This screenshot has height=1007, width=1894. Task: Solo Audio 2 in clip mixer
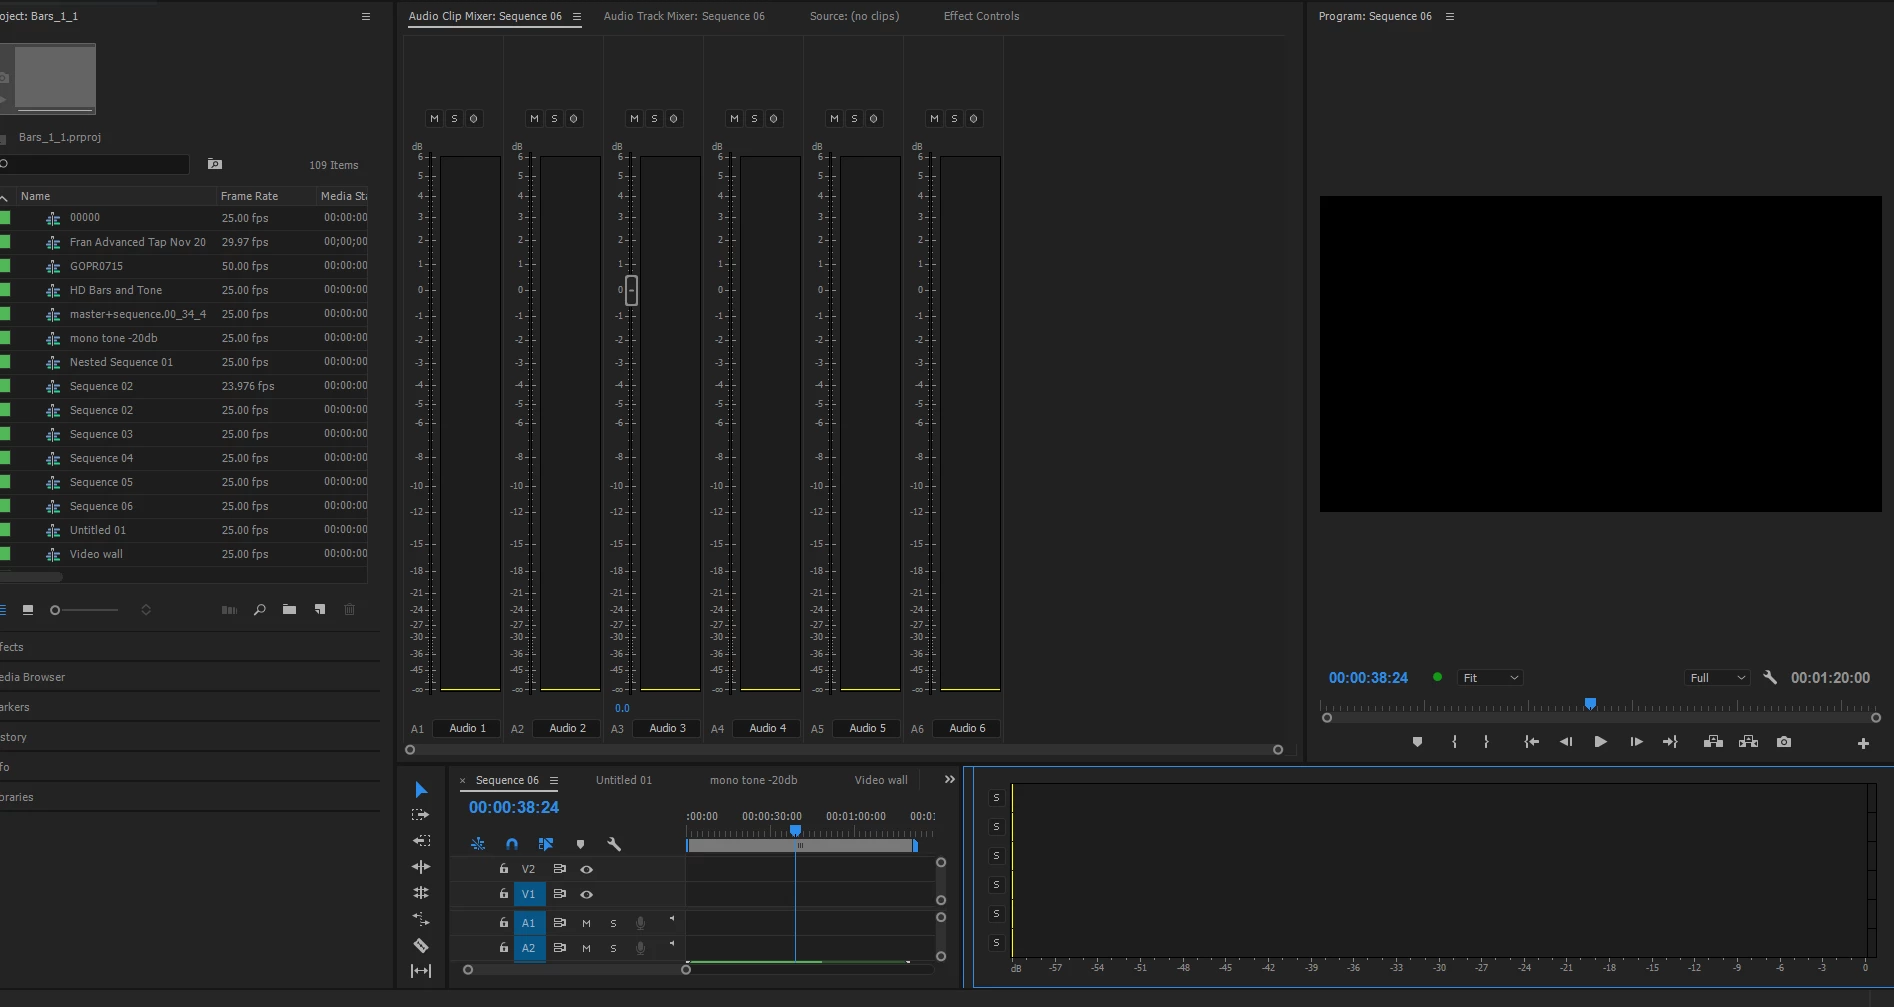click(x=554, y=118)
